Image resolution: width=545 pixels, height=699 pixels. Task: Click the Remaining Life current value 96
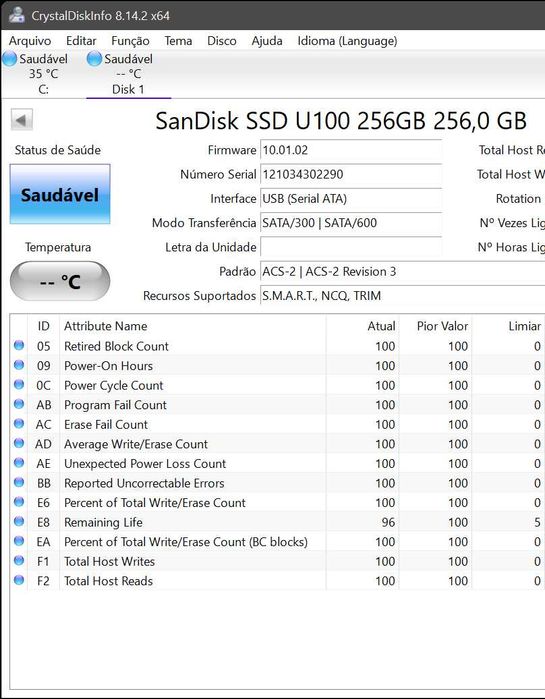[x=388, y=522]
